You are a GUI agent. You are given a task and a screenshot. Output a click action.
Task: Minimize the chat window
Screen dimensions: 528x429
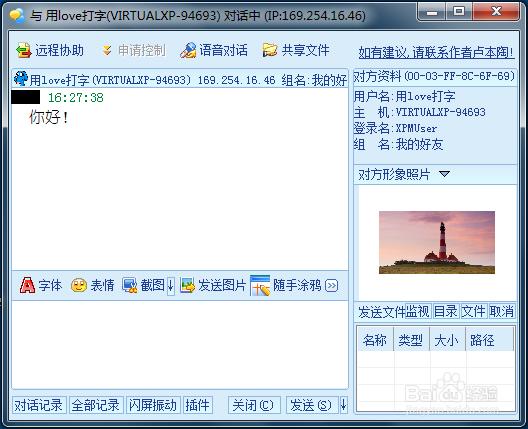point(432,12)
